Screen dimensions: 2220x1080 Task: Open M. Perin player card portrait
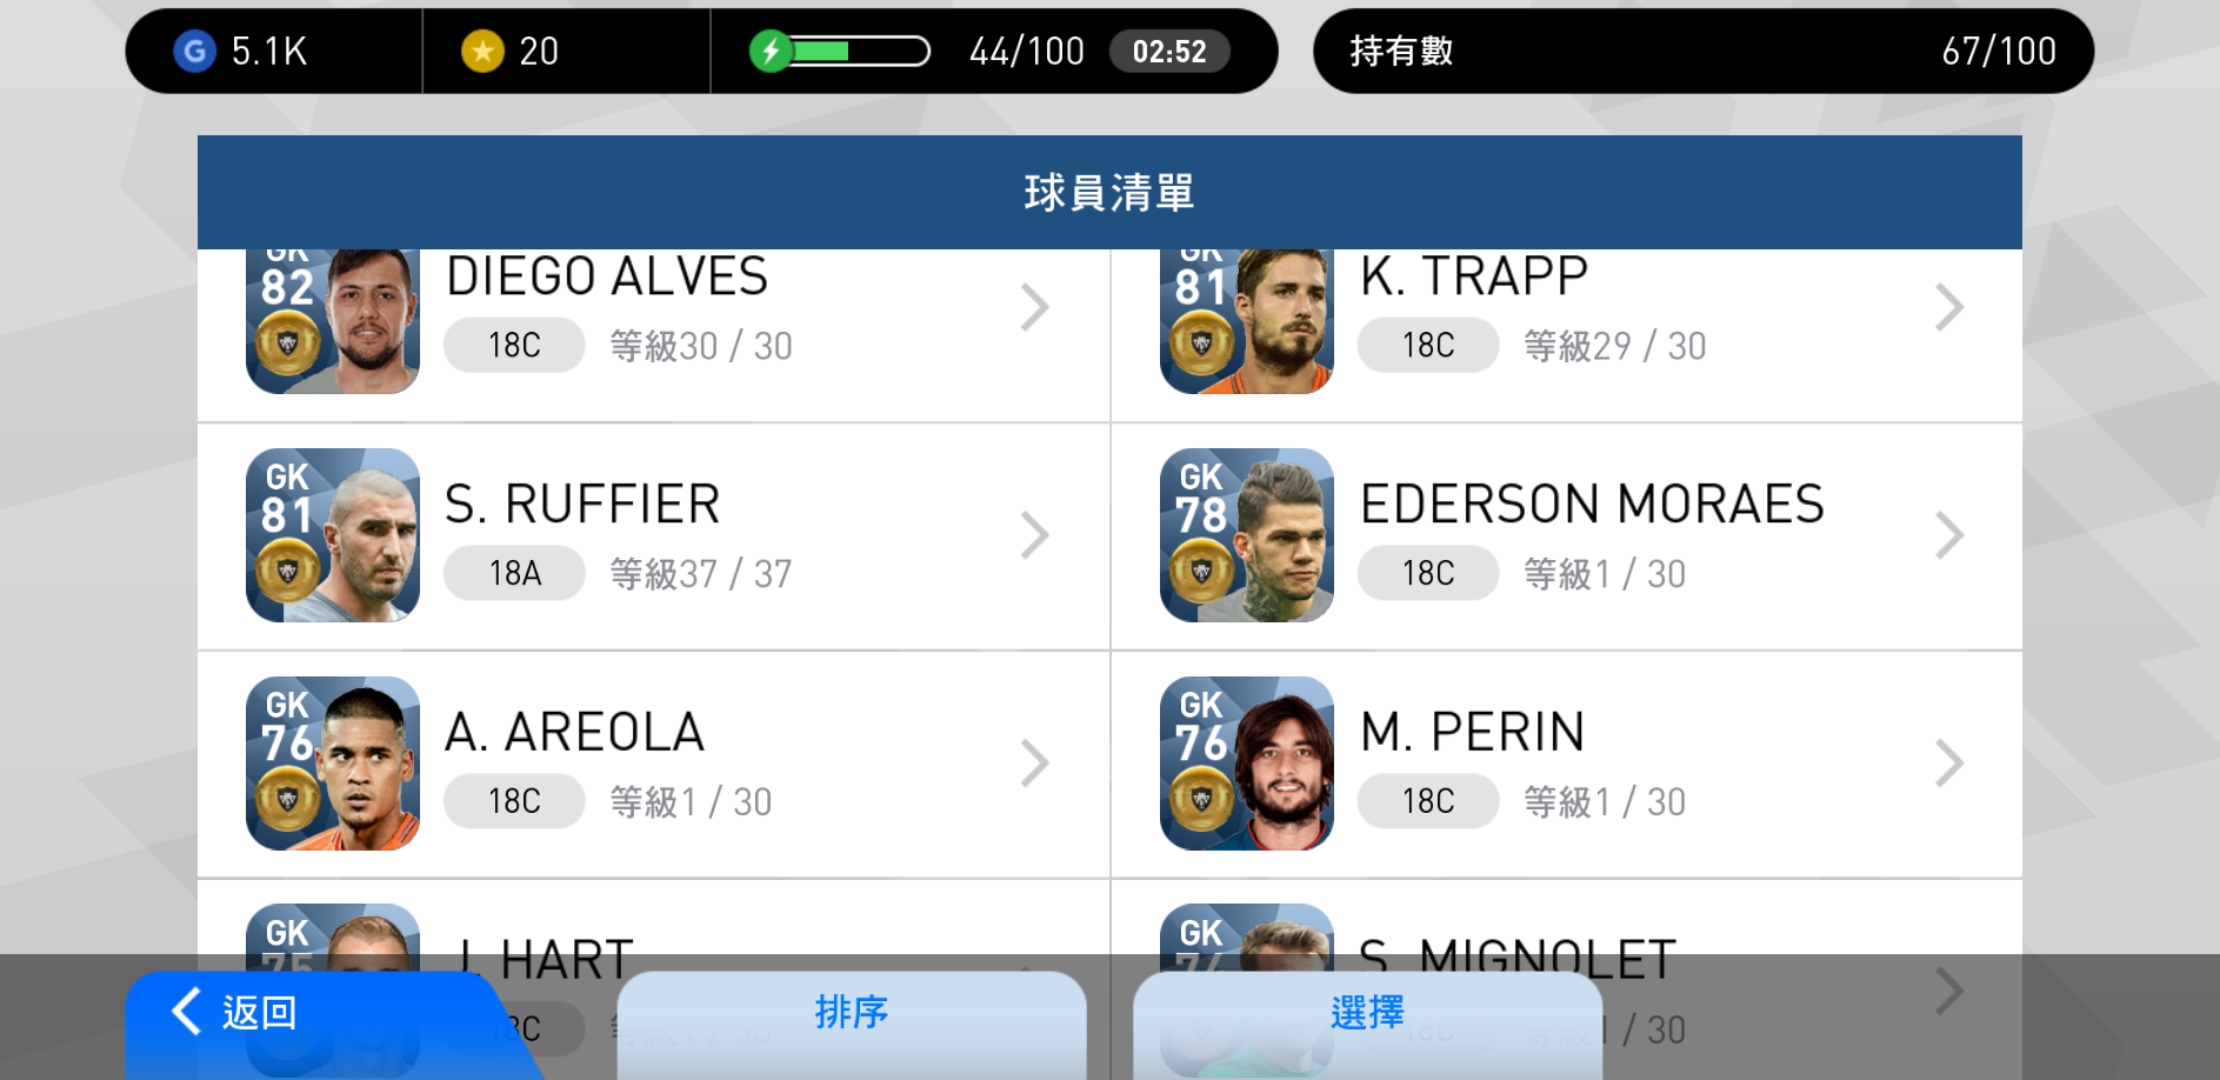pyautogui.click(x=1247, y=763)
